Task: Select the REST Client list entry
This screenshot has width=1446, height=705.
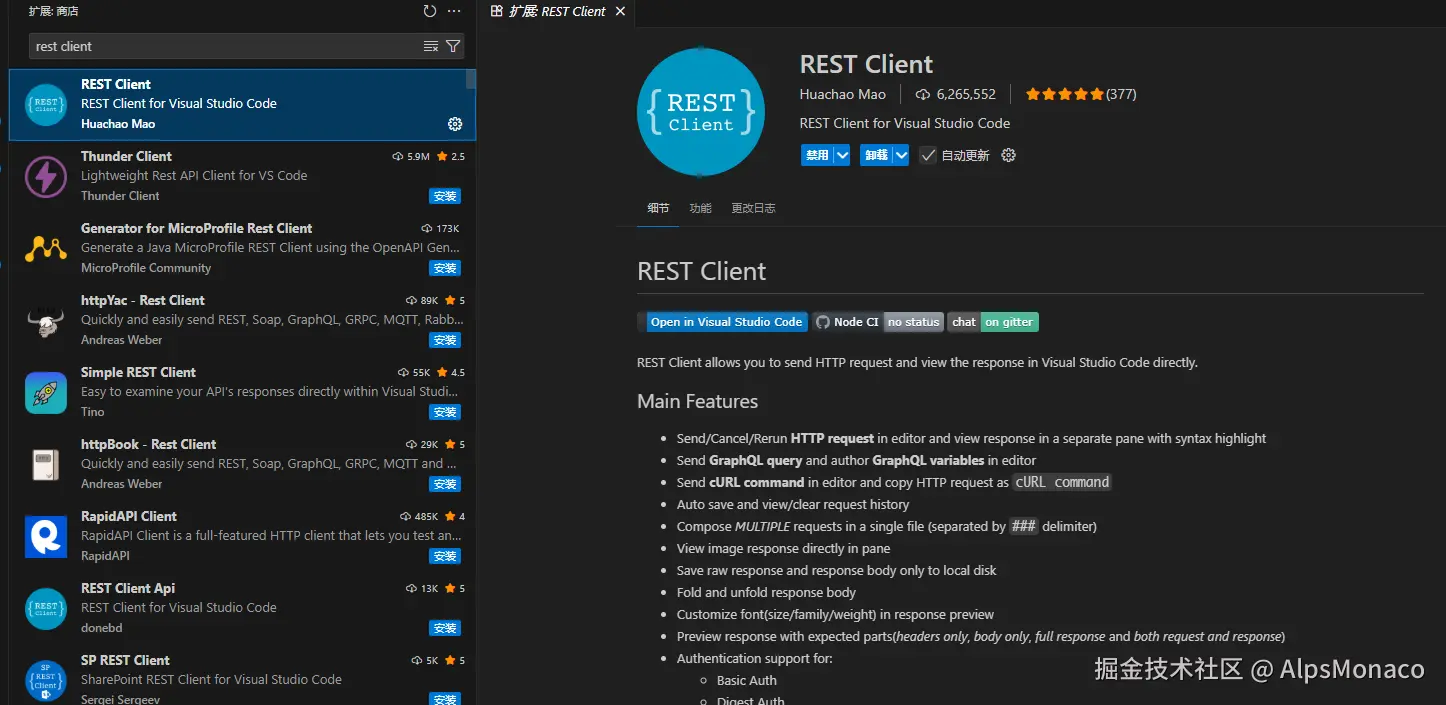Action: [242, 104]
